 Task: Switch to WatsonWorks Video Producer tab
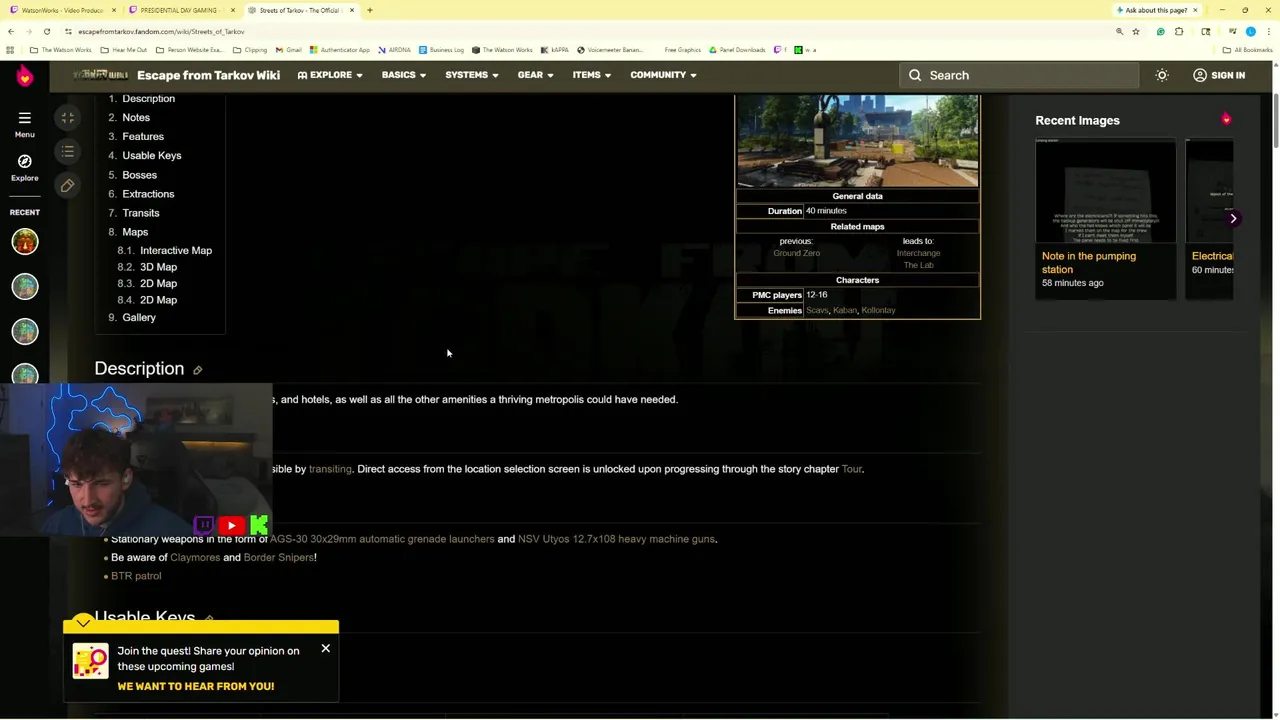pyautogui.click(x=62, y=10)
